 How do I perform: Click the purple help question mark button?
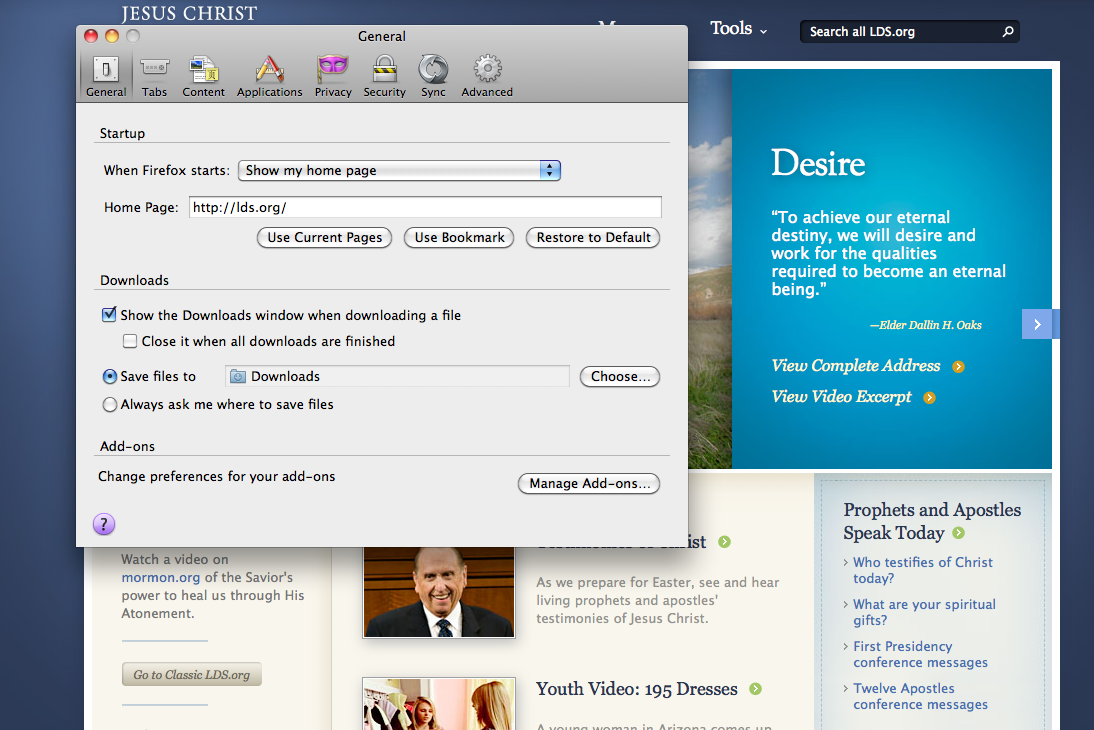pyautogui.click(x=104, y=524)
